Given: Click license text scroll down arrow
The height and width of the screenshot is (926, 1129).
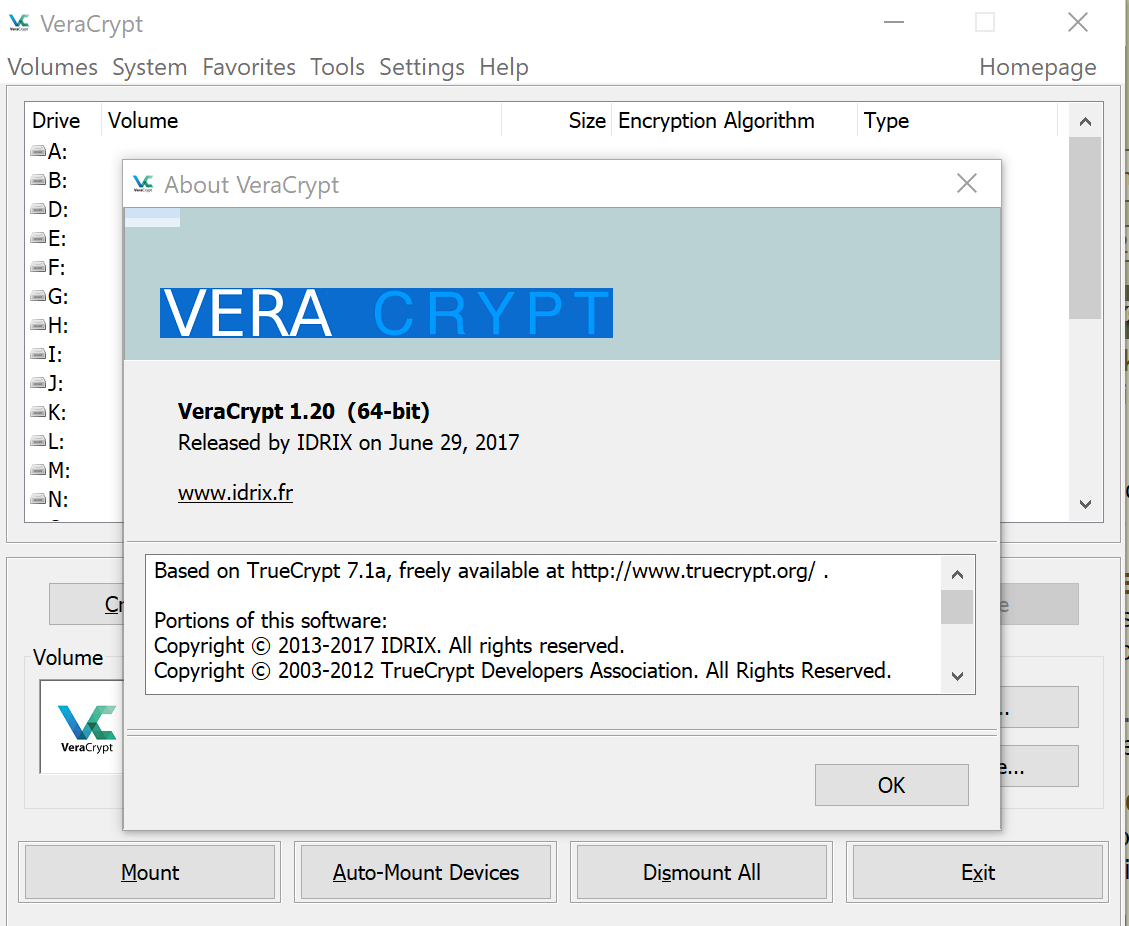Looking at the screenshot, I should click(x=957, y=675).
